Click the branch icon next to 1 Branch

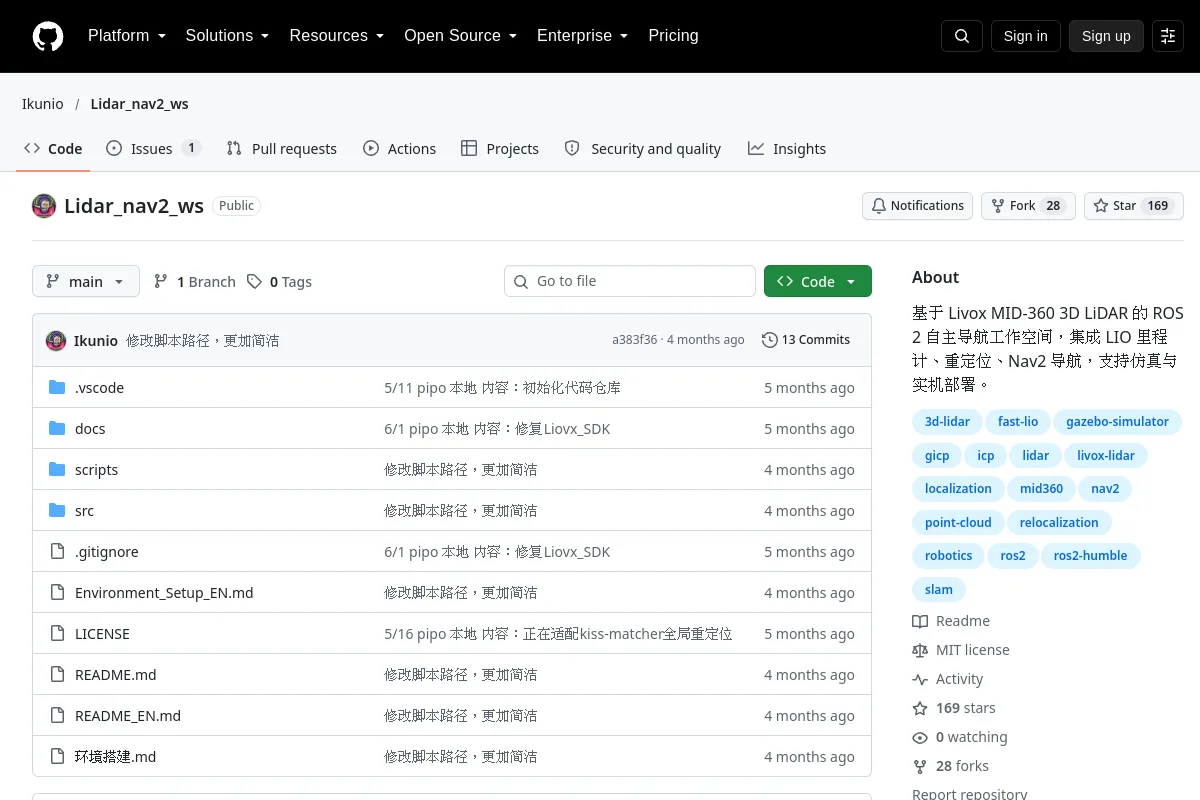(161, 282)
